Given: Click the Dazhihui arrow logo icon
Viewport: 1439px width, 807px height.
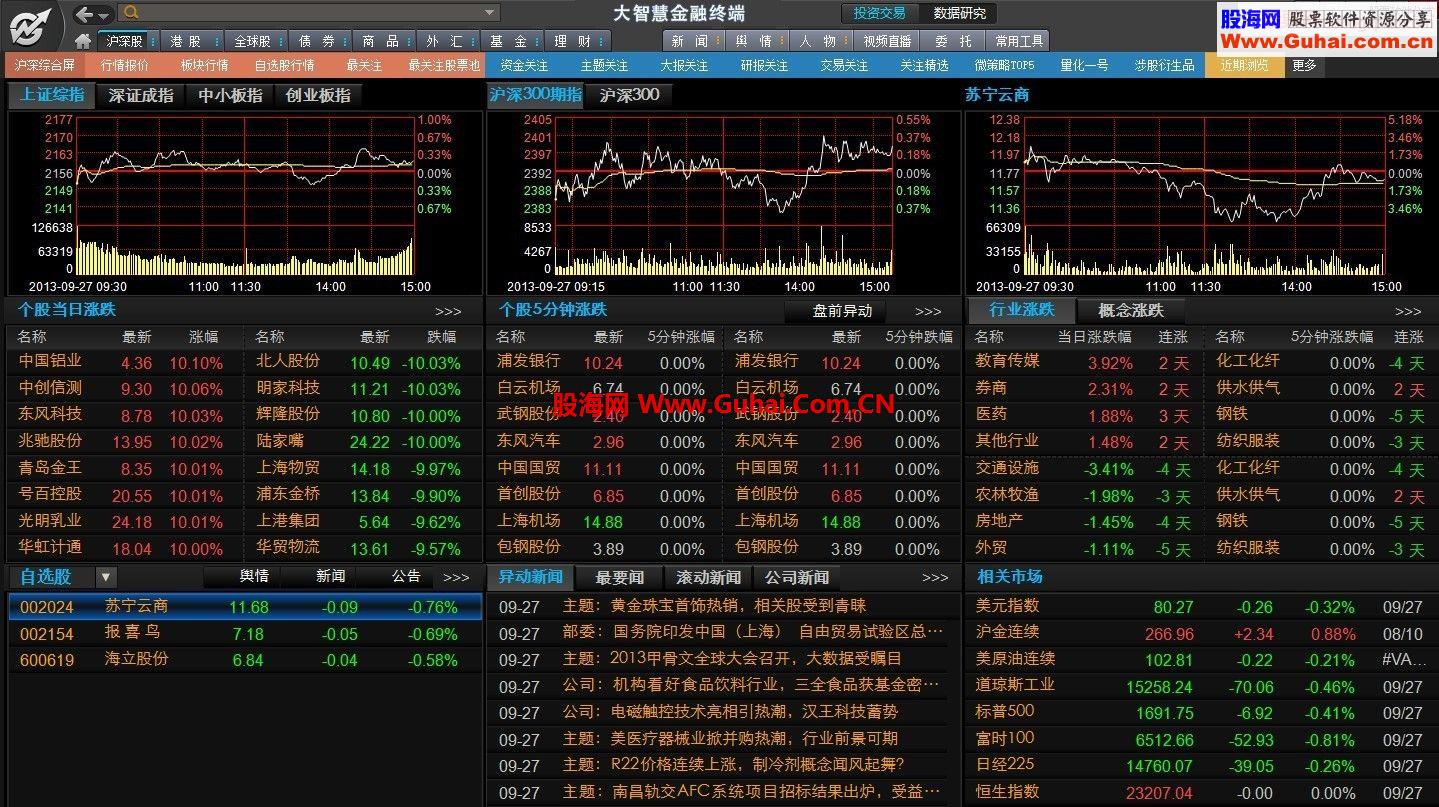Looking at the screenshot, I should 30,25.
